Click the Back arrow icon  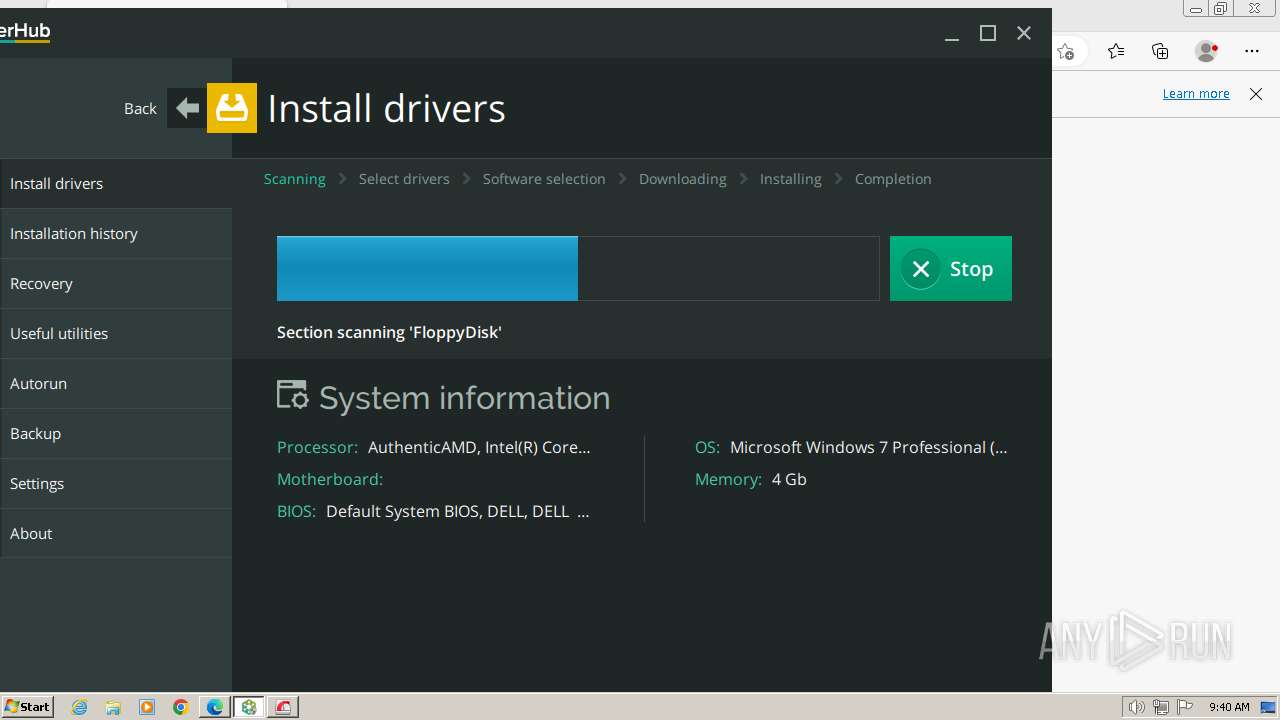click(x=187, y=108)
